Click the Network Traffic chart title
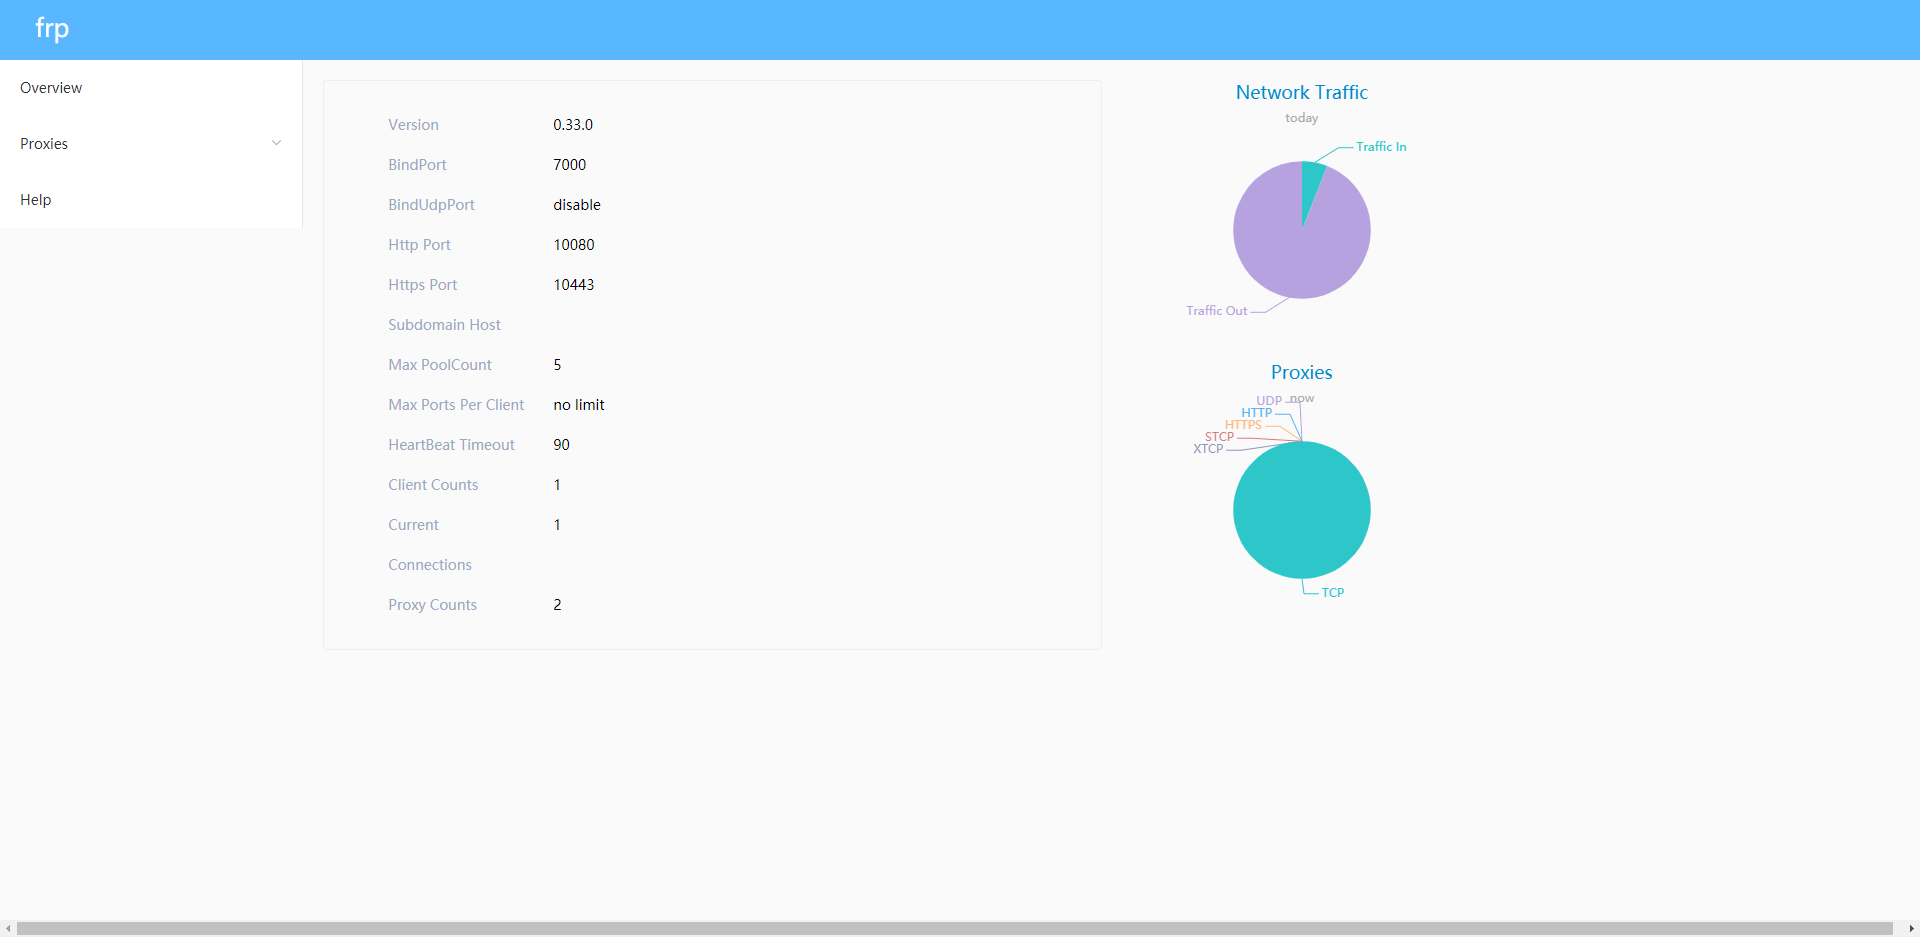 tap(1302, 92)
